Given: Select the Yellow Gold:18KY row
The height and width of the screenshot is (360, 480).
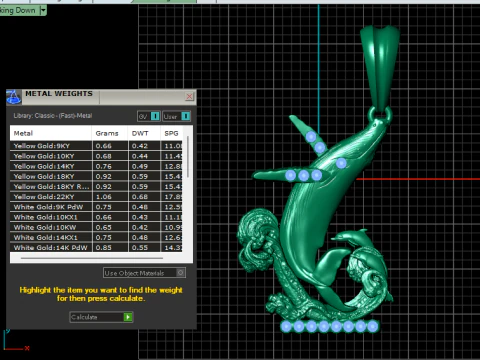Looking at the screenshot, I should coord(96,176).
